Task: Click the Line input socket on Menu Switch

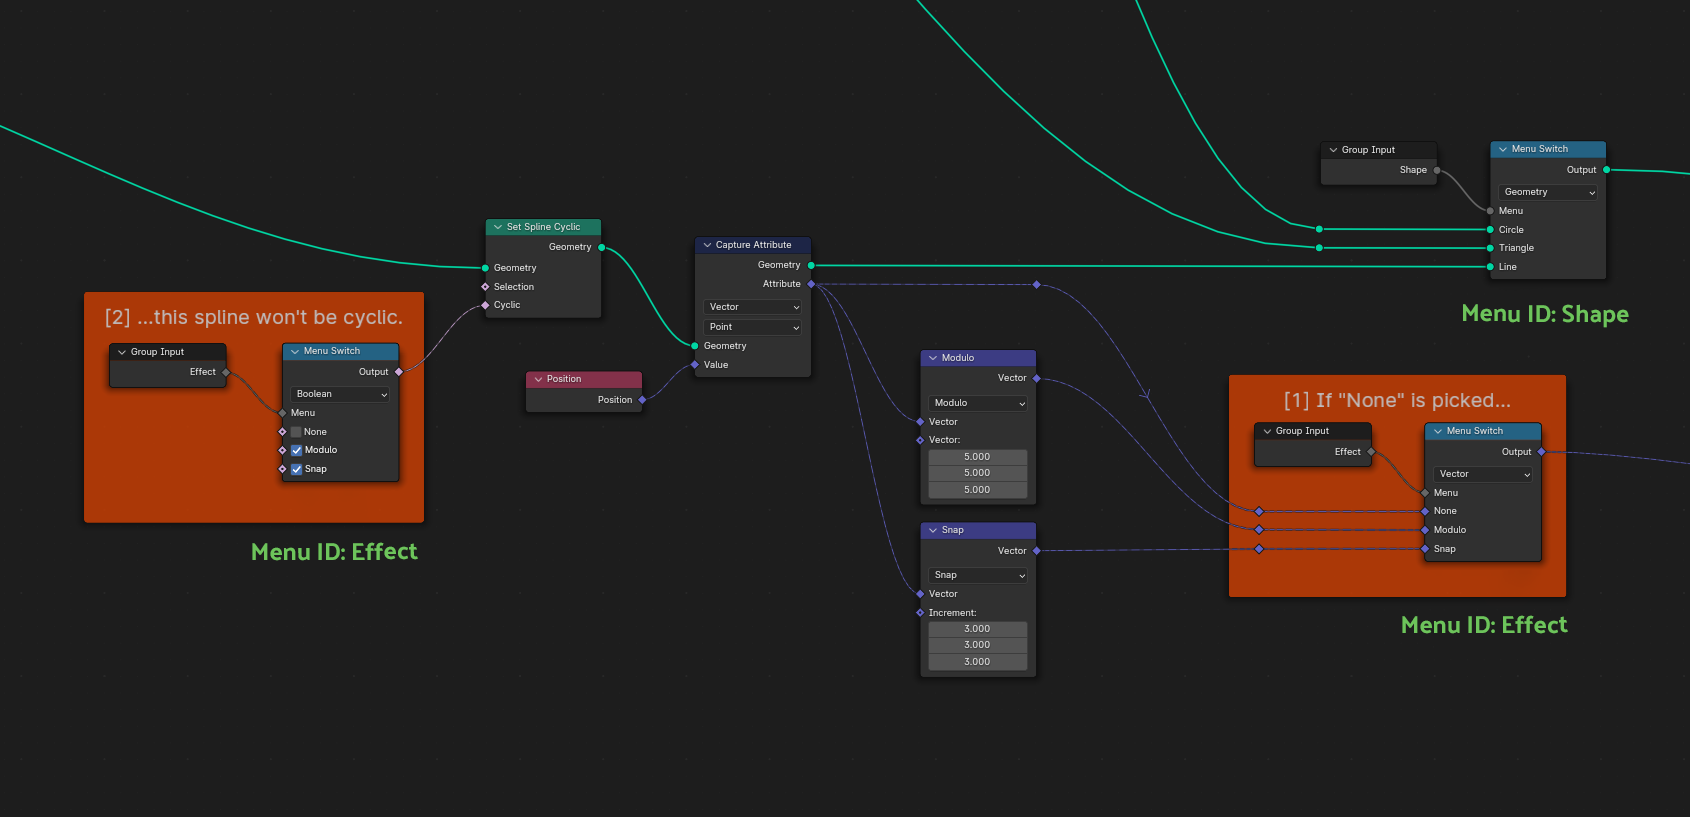Action: tap(1490, 267)
